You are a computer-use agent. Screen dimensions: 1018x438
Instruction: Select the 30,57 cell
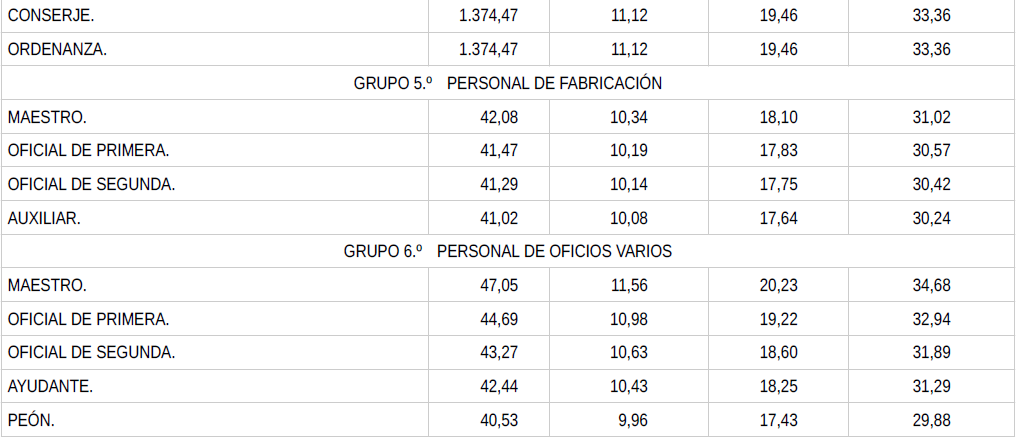(x=931, y=151)
